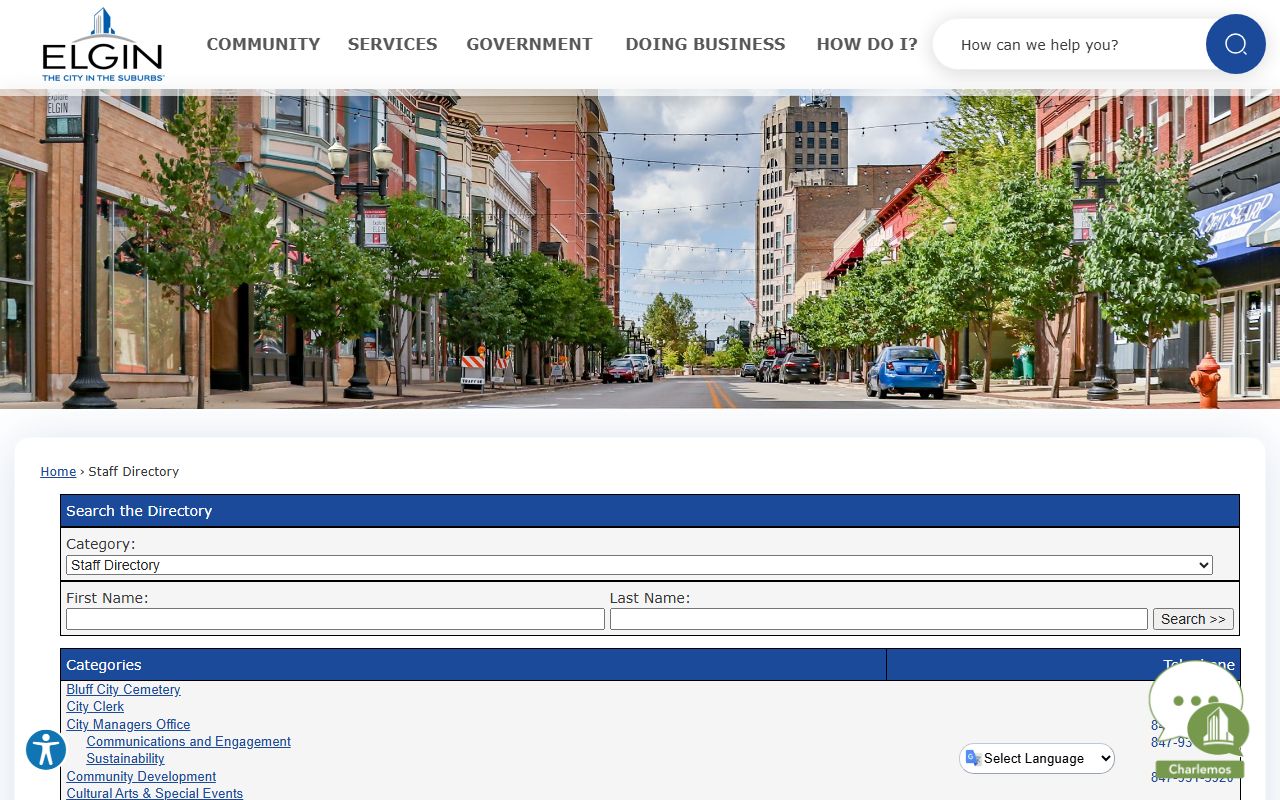The height and width of the screenshot is (800, 1280).
Task: Click the 'Staff Directory' breadcrumb text
Action: 133,471
